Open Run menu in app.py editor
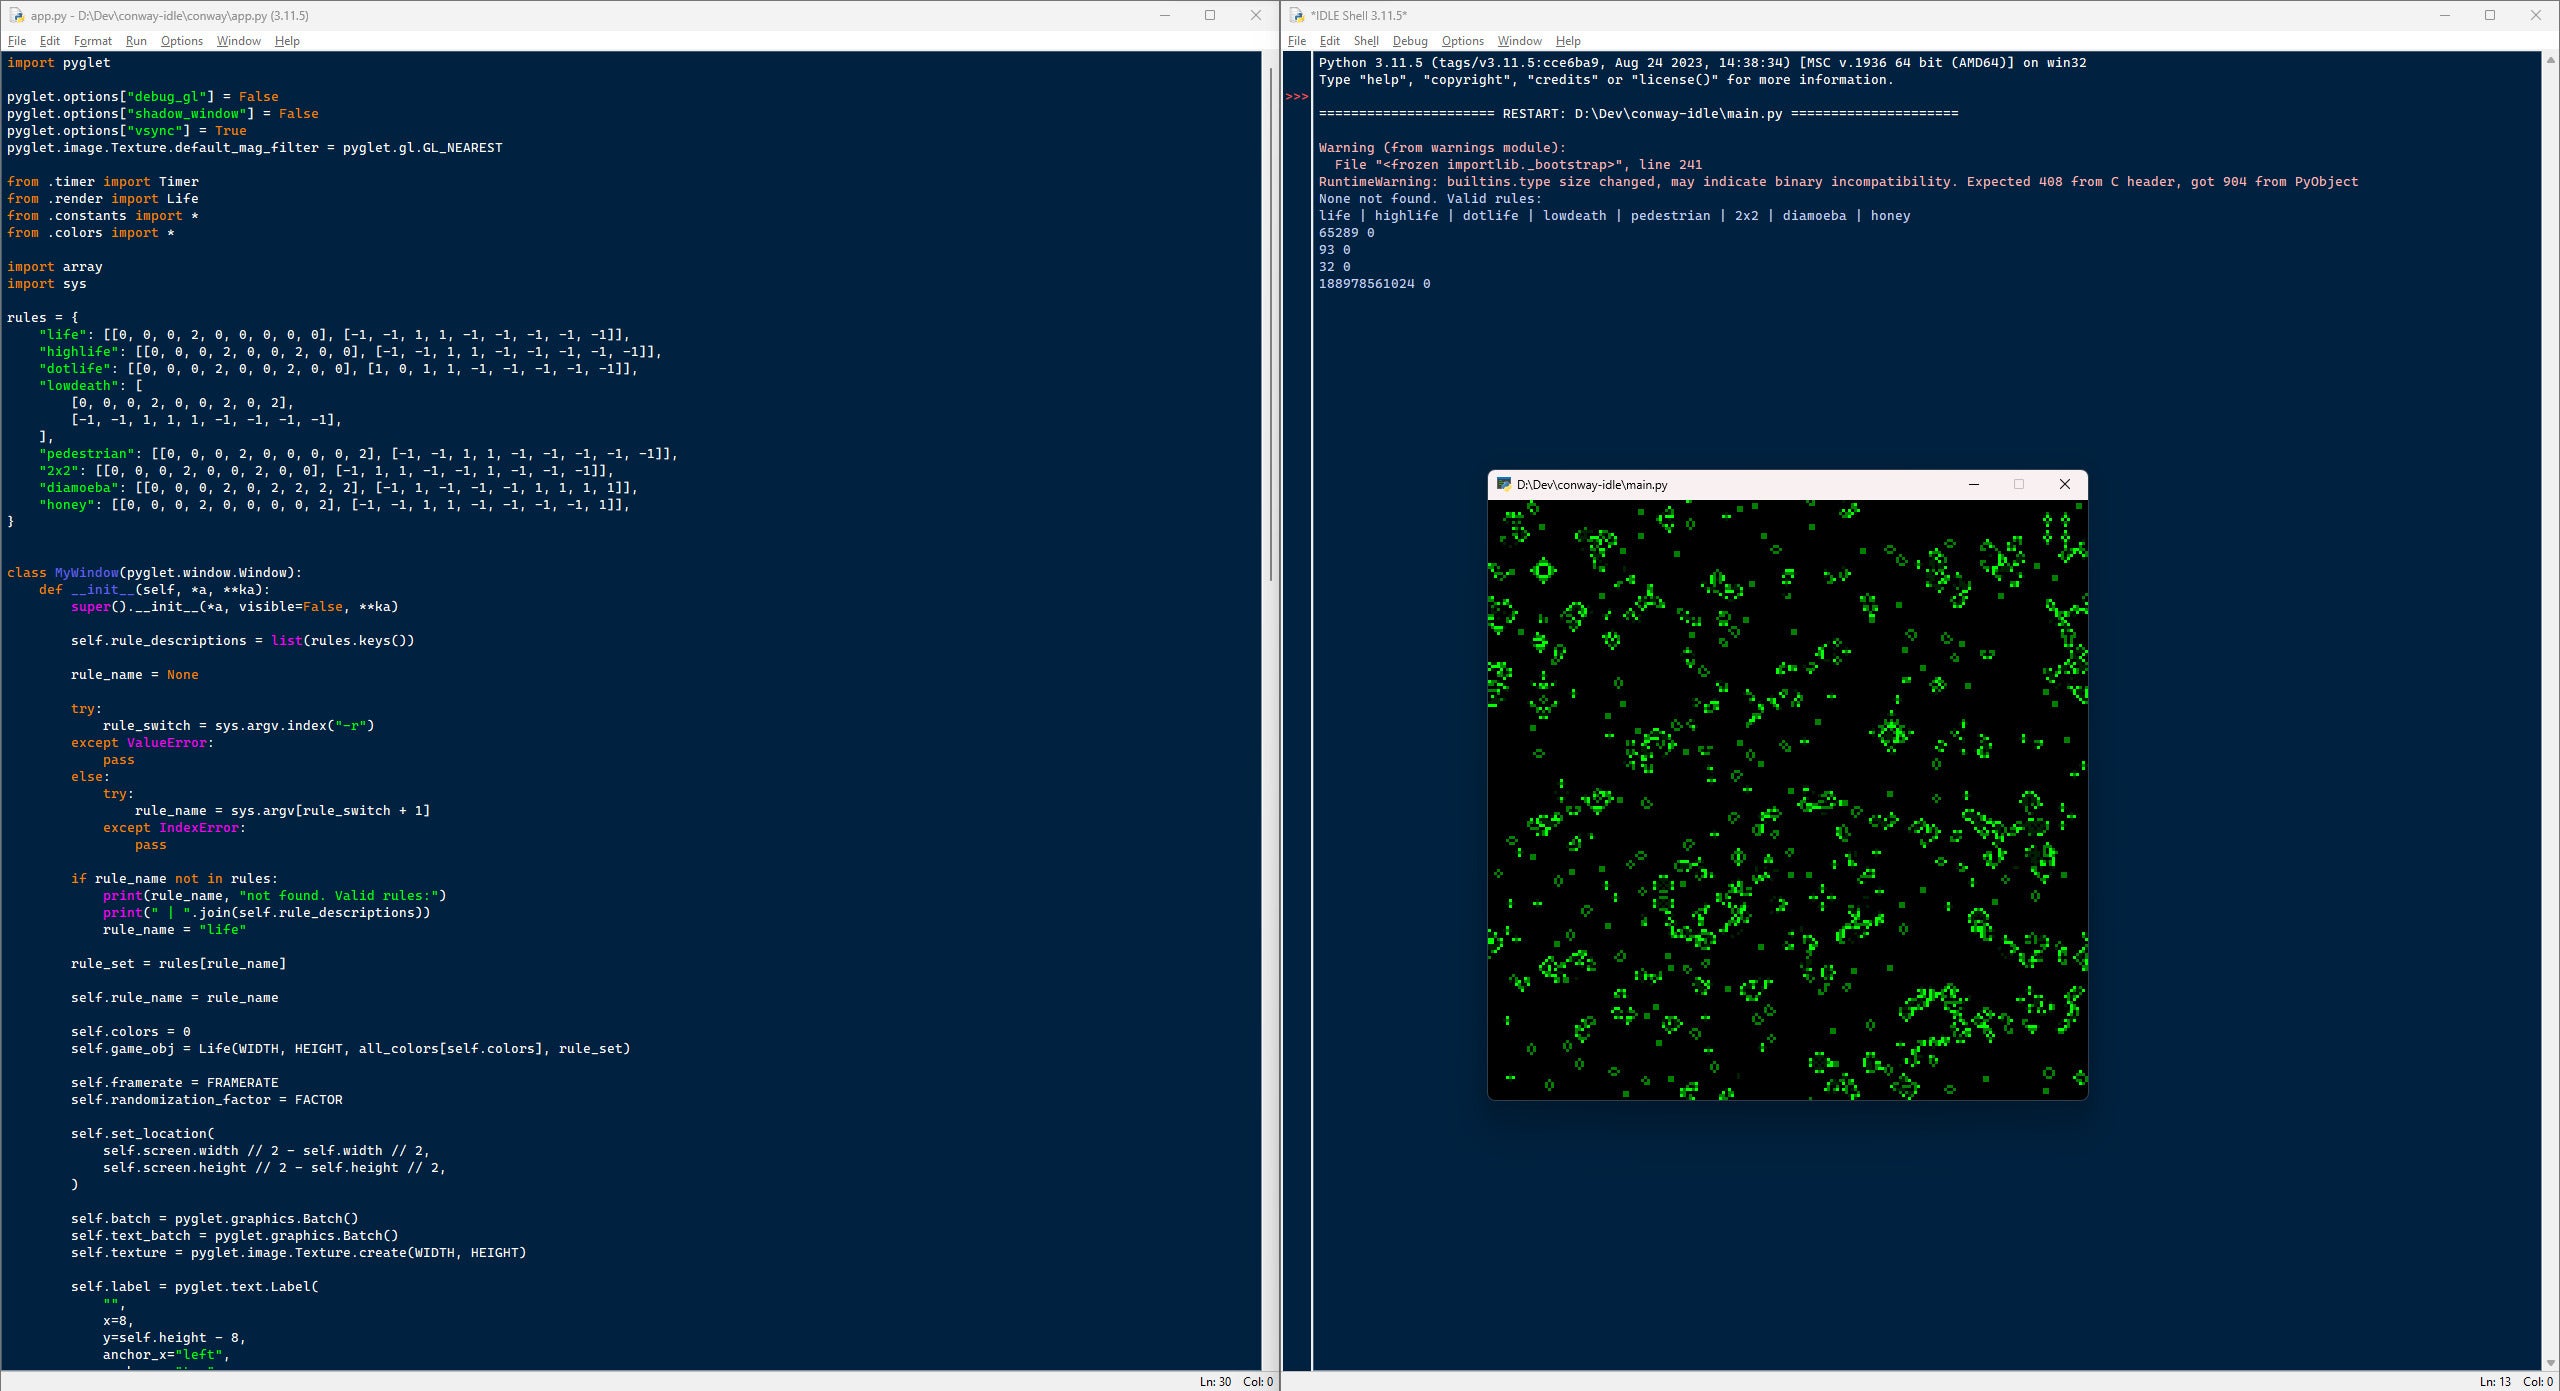The width and height of the screenshot is (2560, 1391). (136, 41)
